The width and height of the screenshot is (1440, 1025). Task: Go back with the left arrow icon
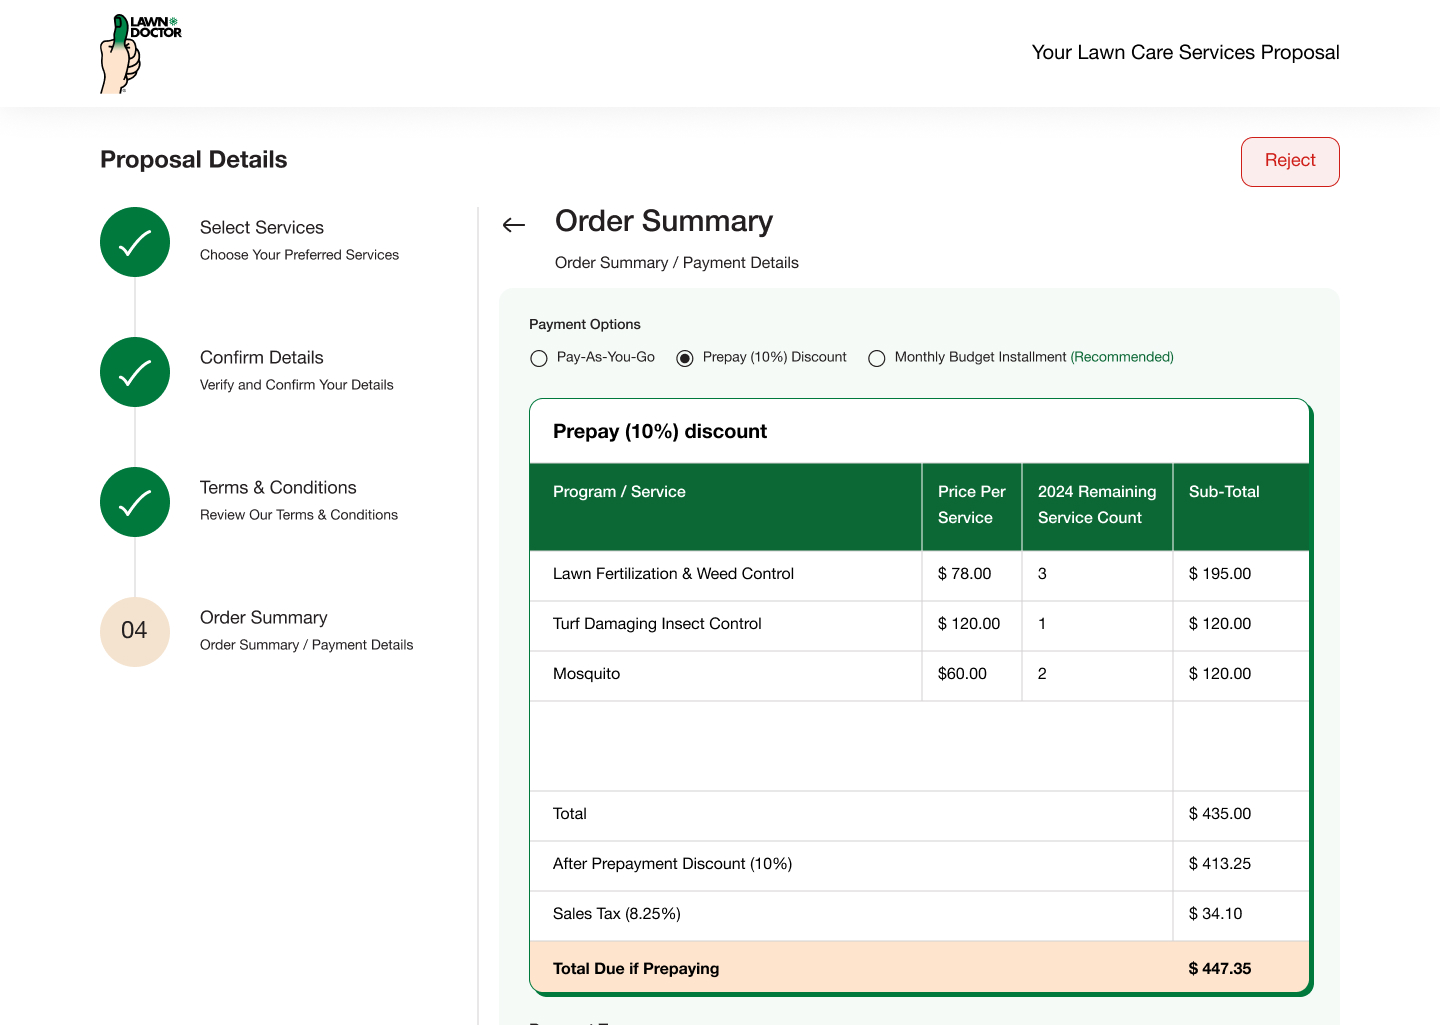514,225
